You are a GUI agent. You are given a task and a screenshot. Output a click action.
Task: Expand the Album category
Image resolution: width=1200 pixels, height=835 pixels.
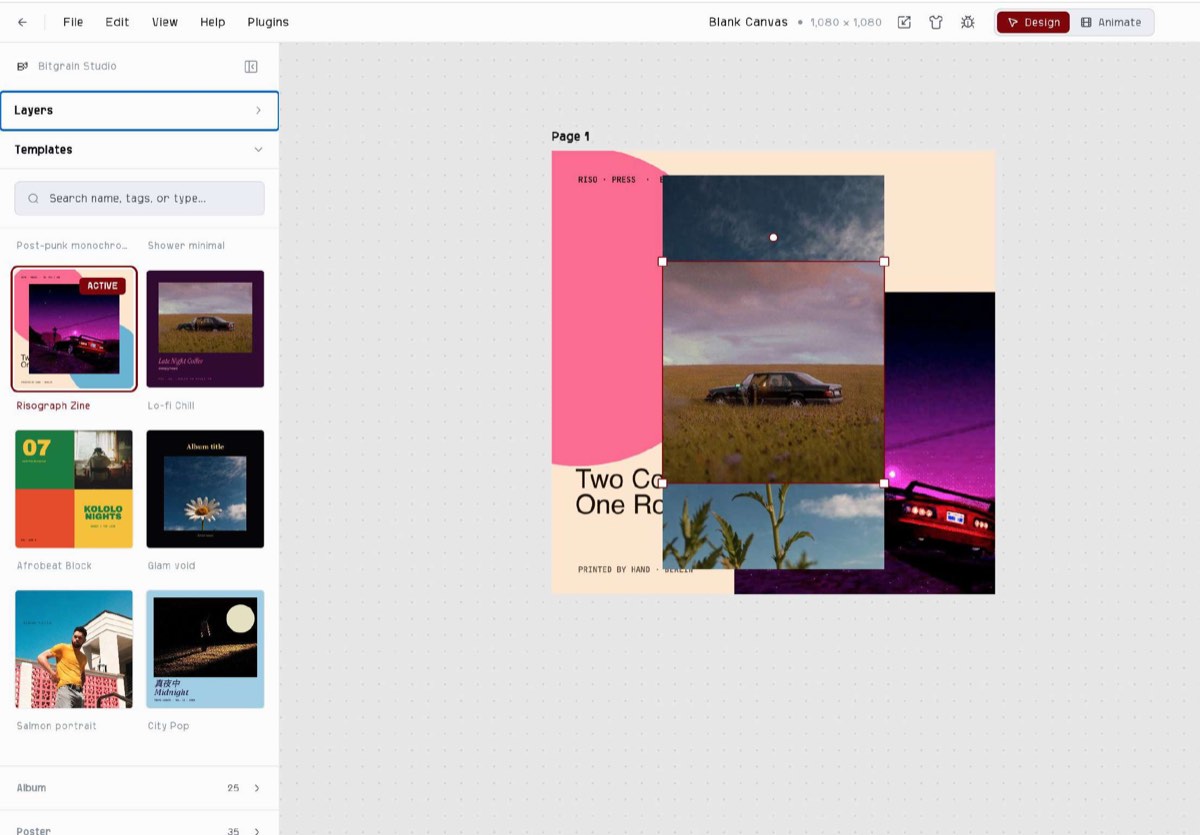(x=140, y=788)
